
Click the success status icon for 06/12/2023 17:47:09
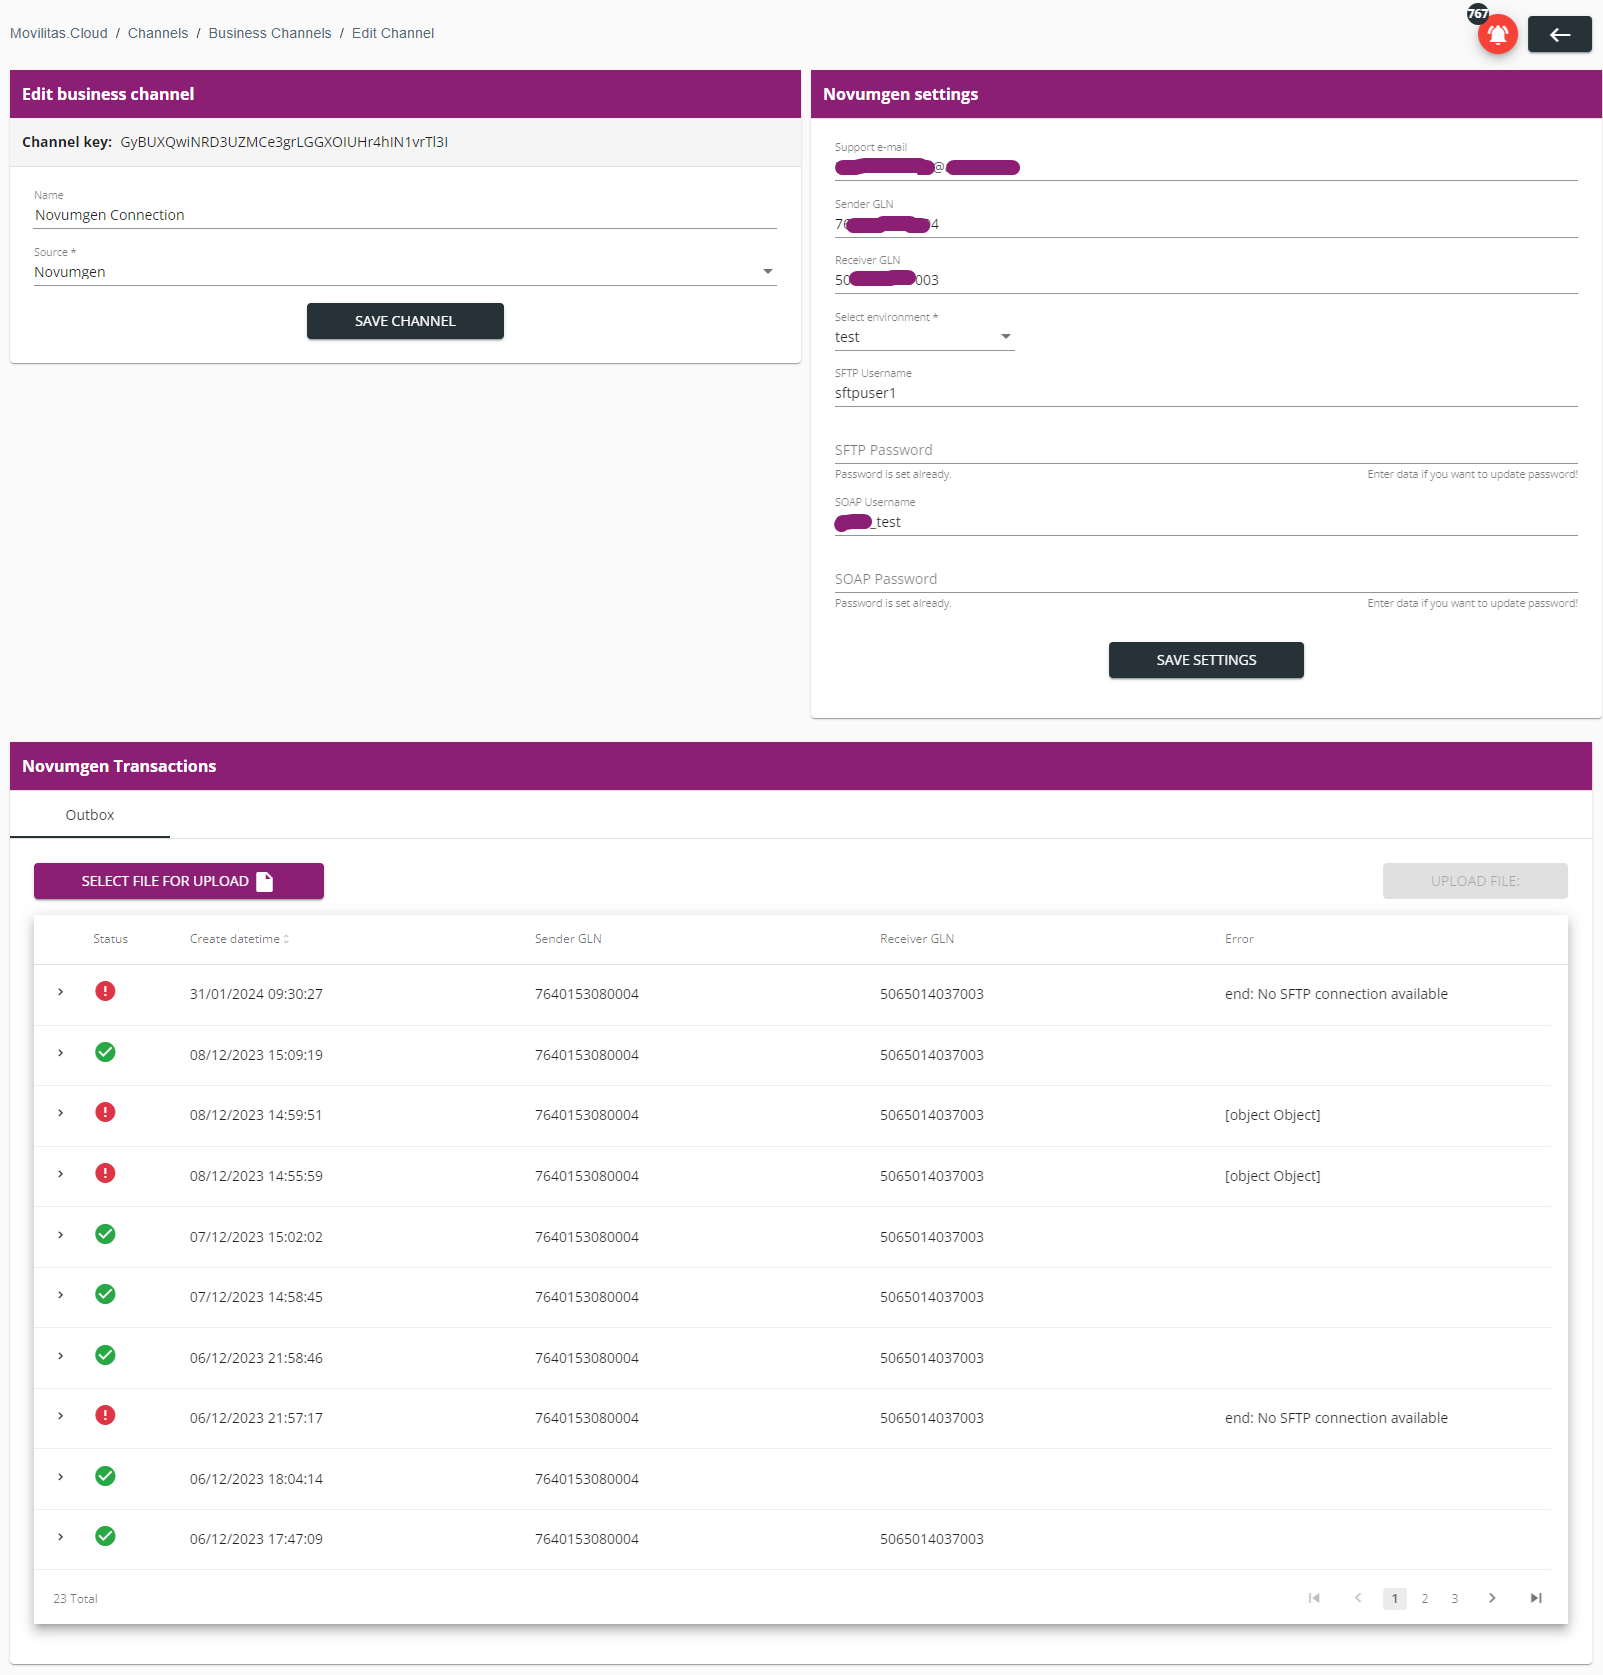click(x=105, y=1536)
